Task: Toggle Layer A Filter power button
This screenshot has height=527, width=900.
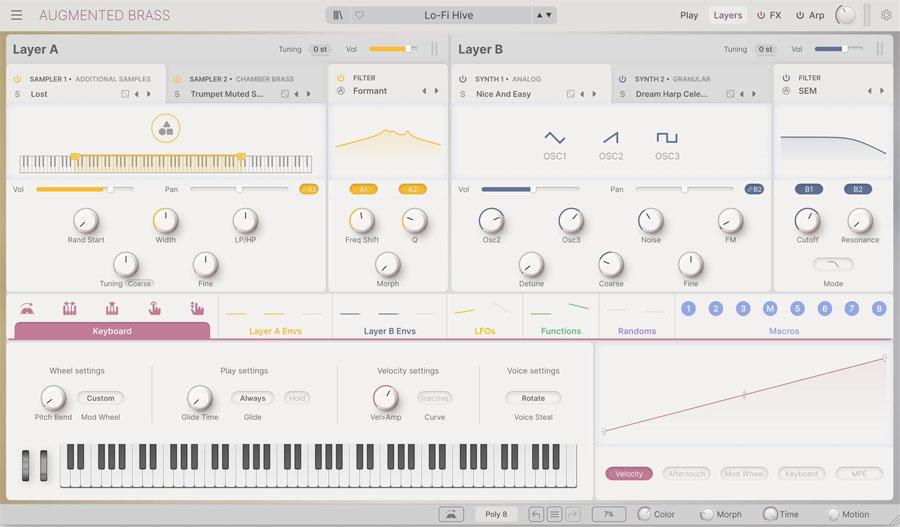Action: tap(341, 78)
